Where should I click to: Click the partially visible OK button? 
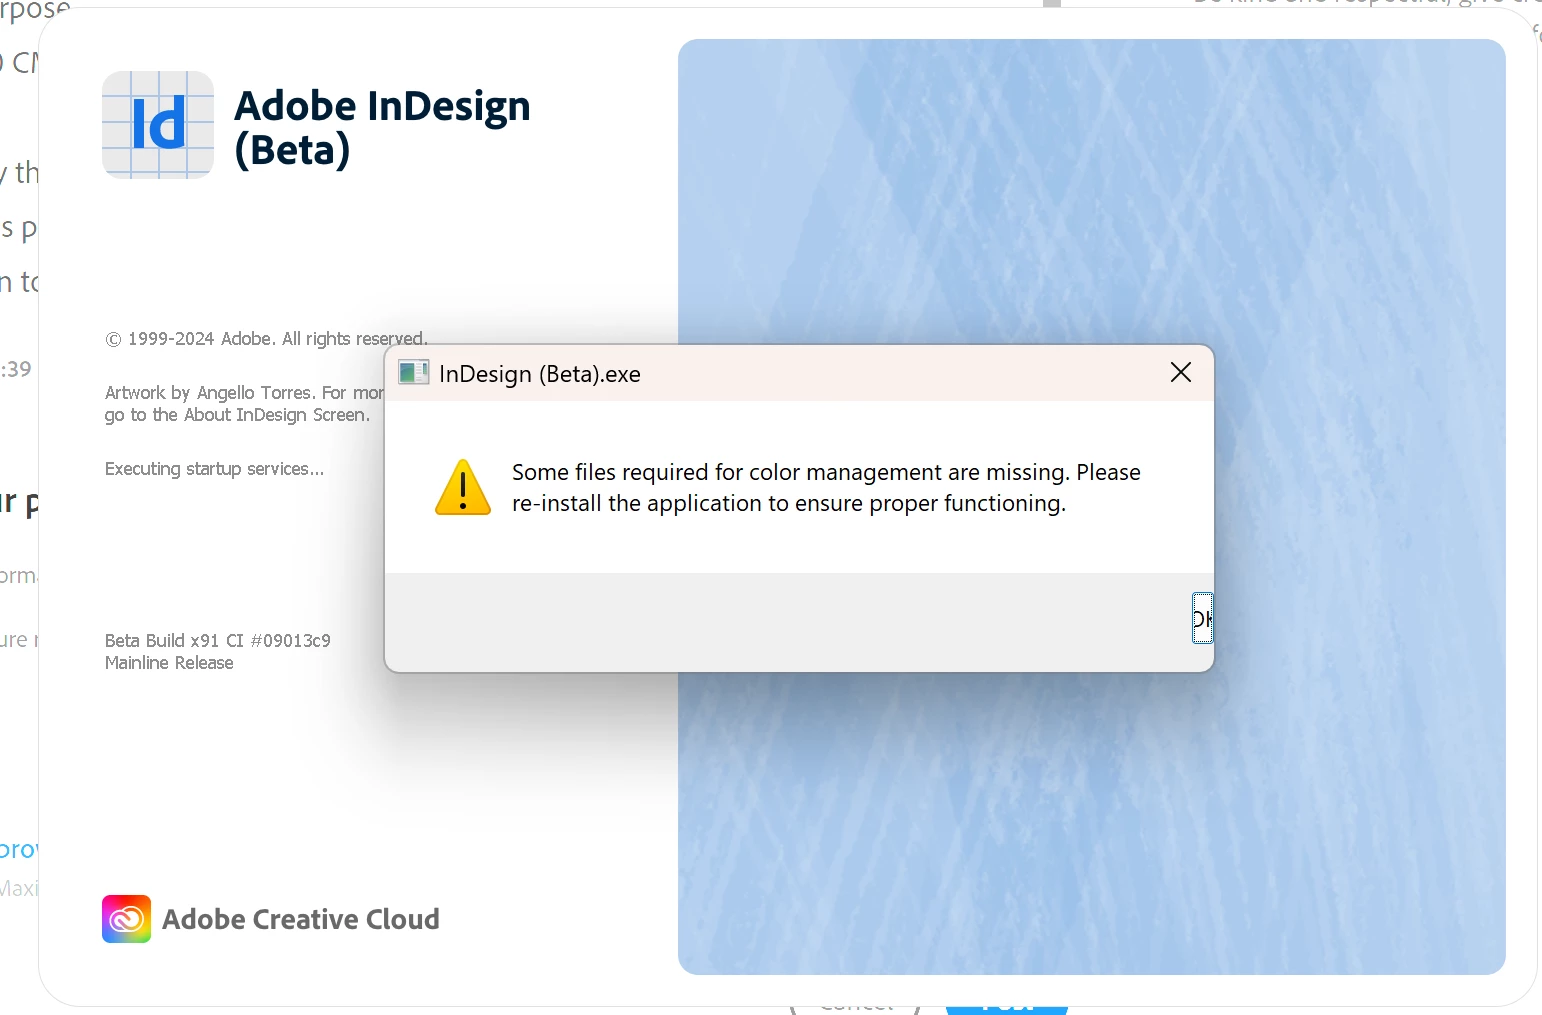[x=1202, y=618]
